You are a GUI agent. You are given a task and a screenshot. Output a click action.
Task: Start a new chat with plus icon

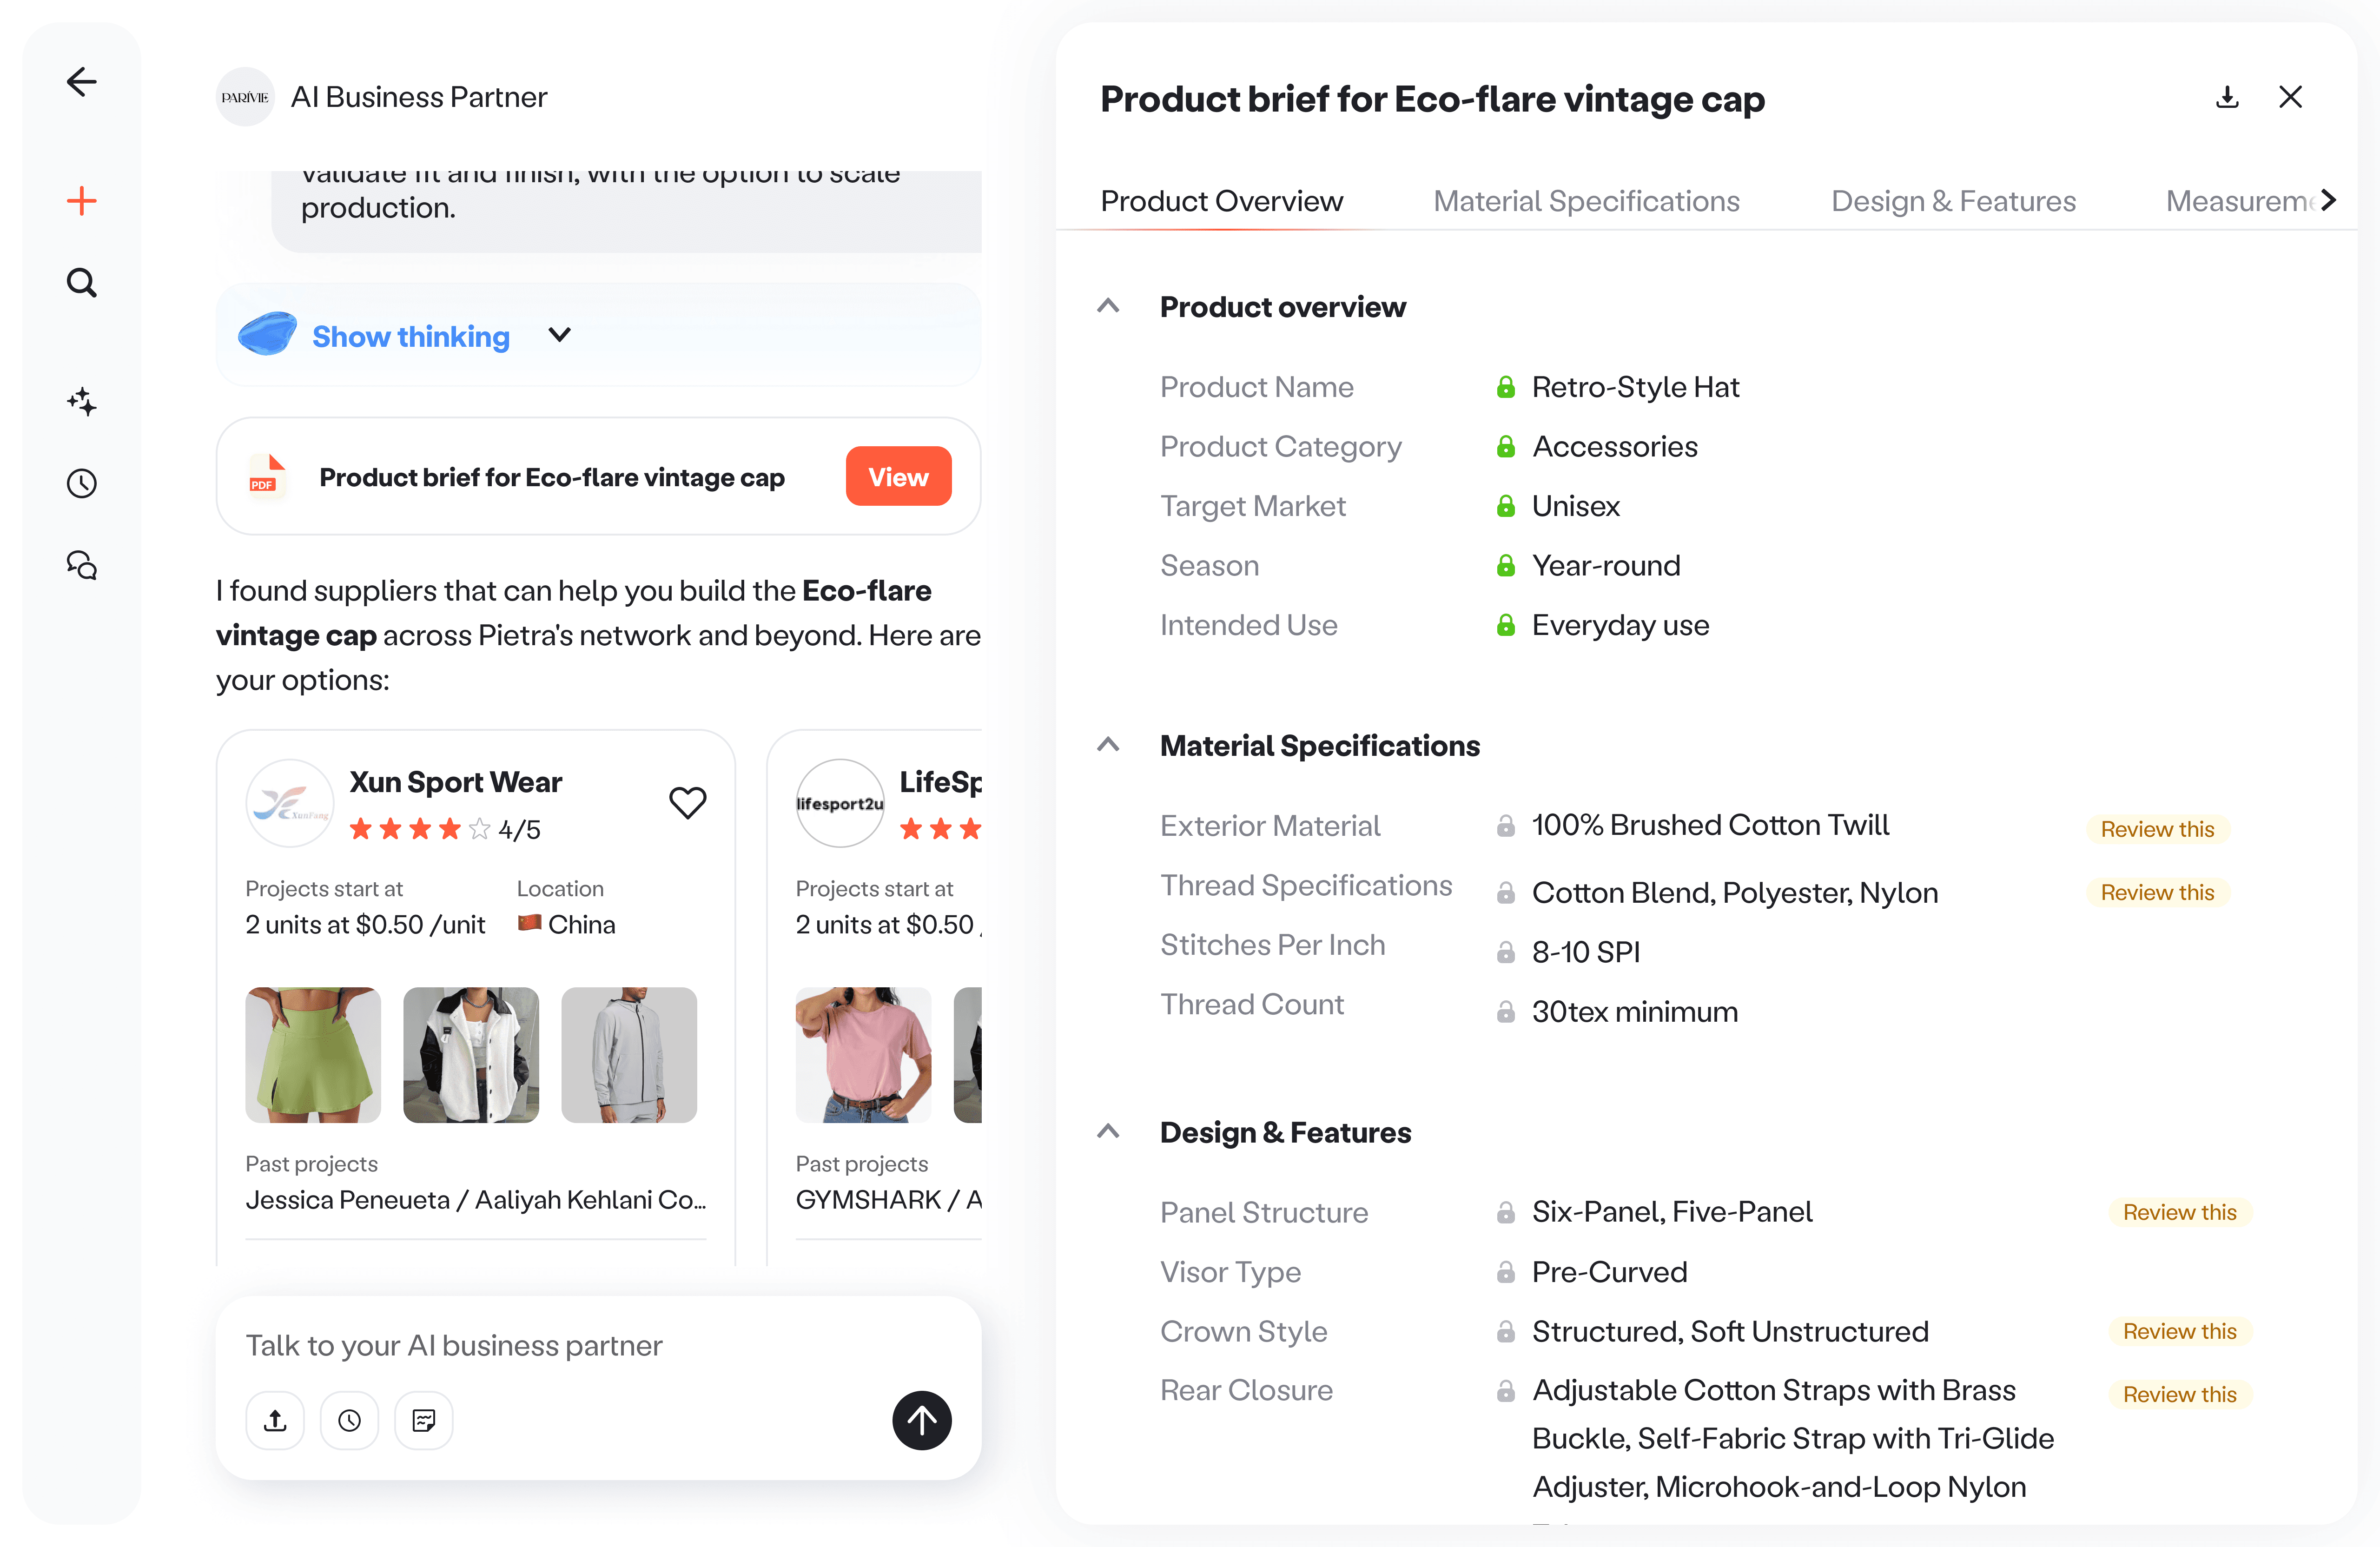pyautogui.click(x=82, y=201)
